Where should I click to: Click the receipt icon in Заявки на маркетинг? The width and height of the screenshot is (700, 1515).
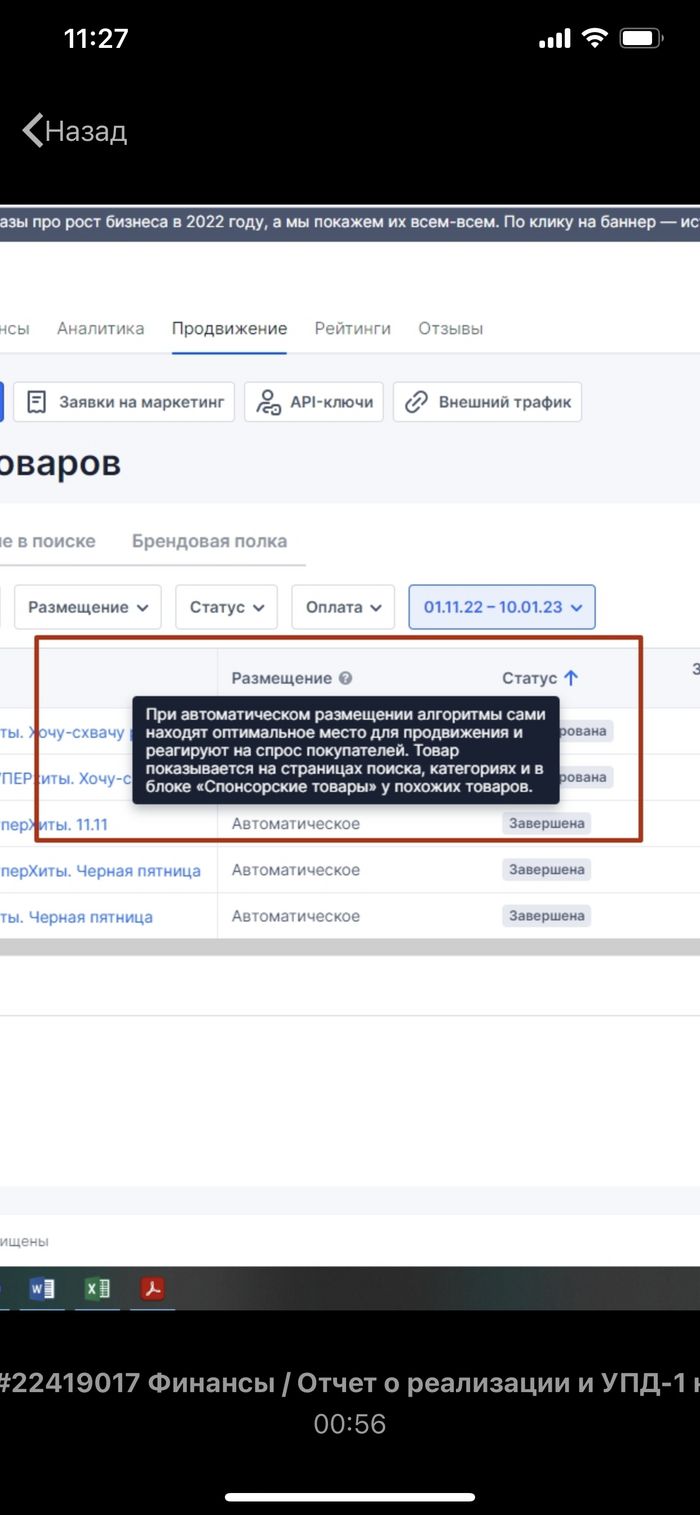pyautogui.click(x=37, y=402)
